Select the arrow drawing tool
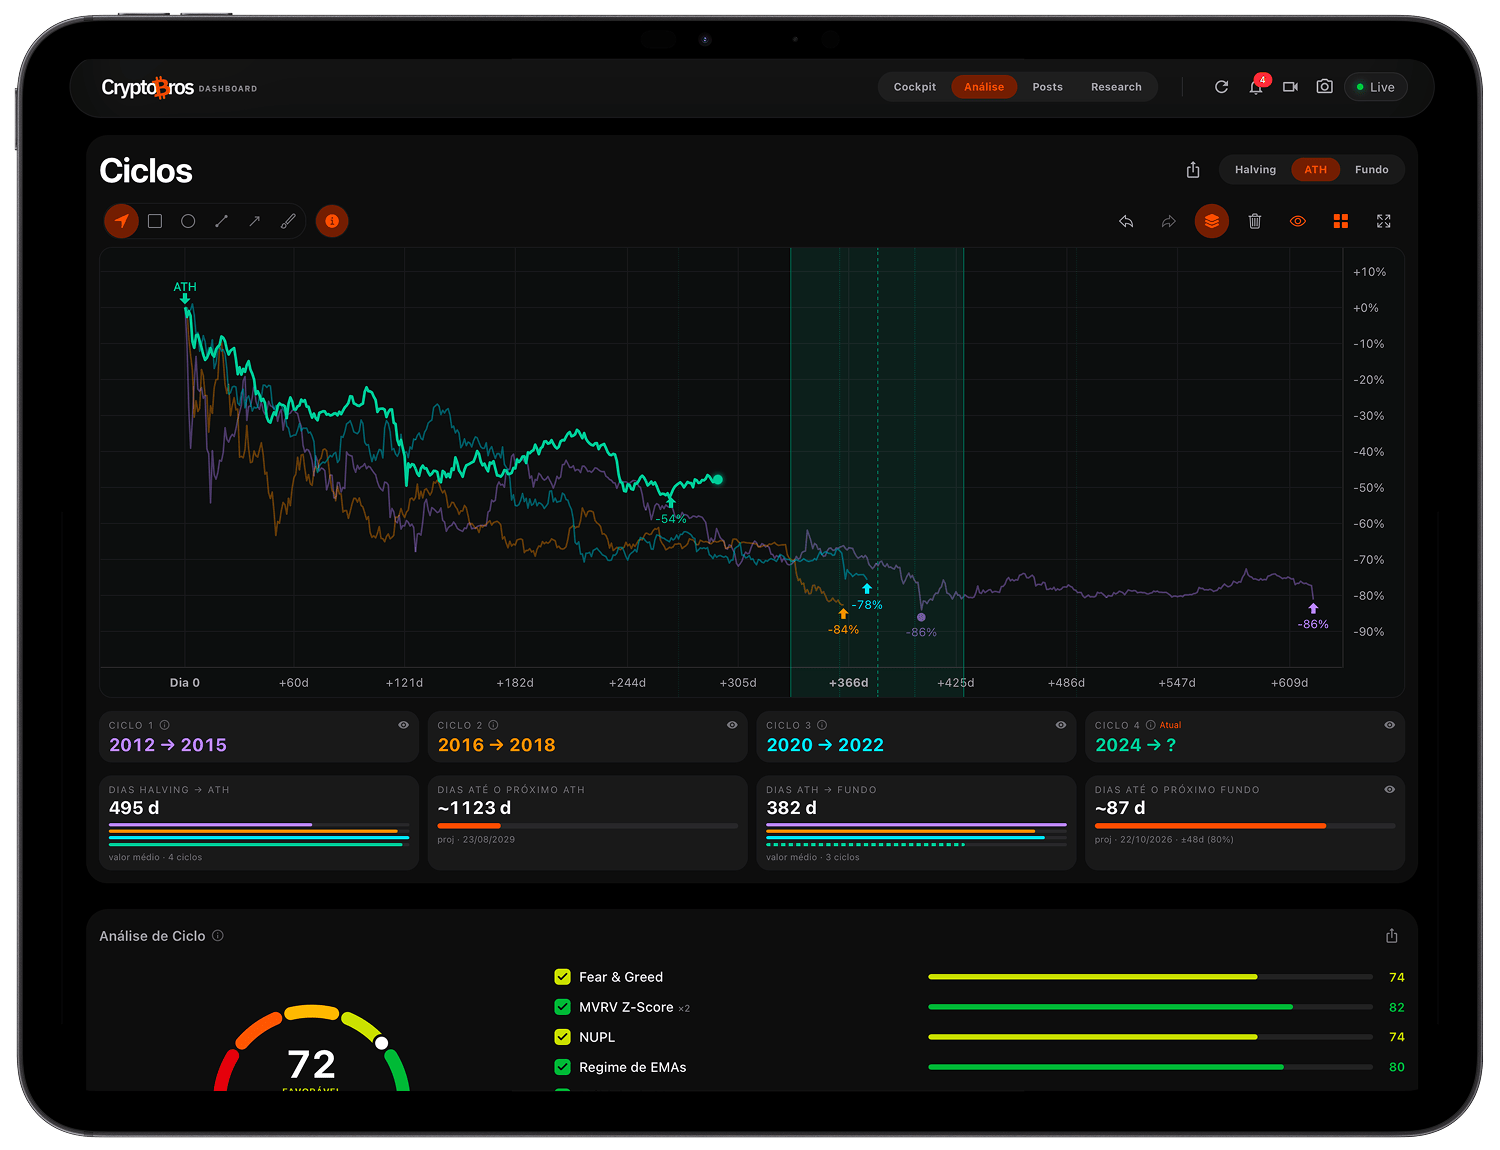The width and height of the screenshot is (1500, 1150). [255, 221]
